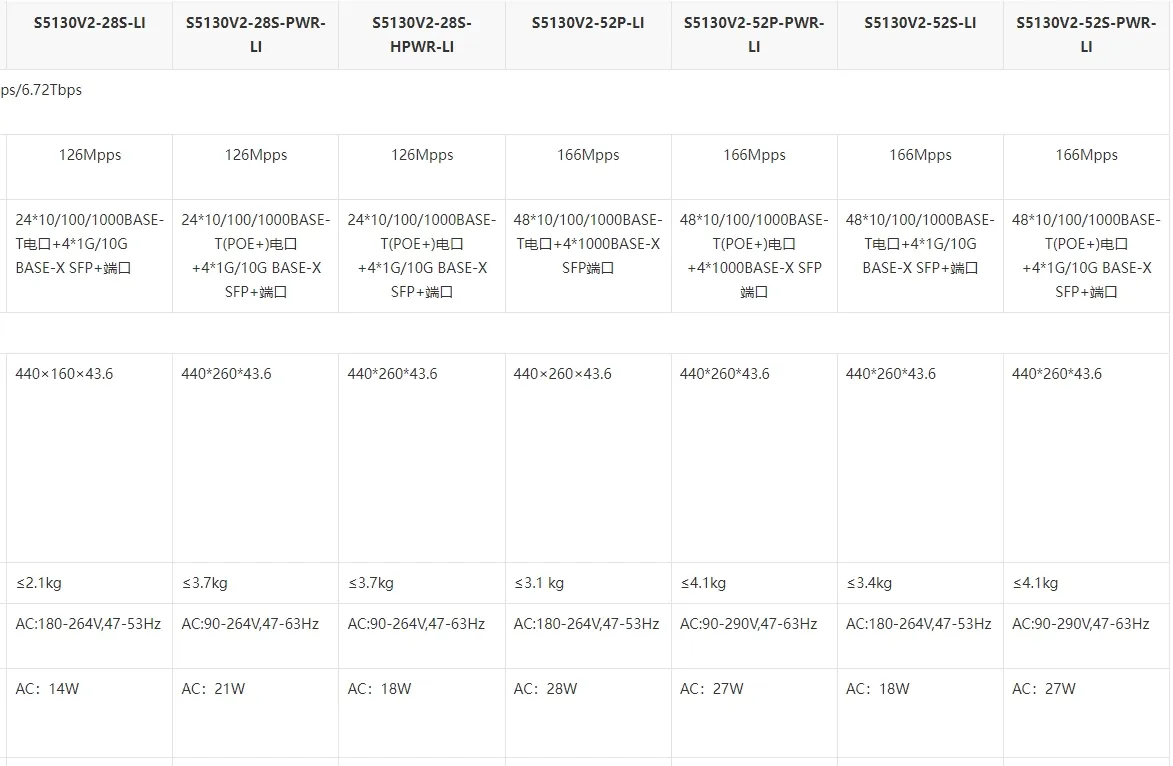Select the S5130V2-52P-LI column header
The image size is (1173, 766).
coord(587,22)
